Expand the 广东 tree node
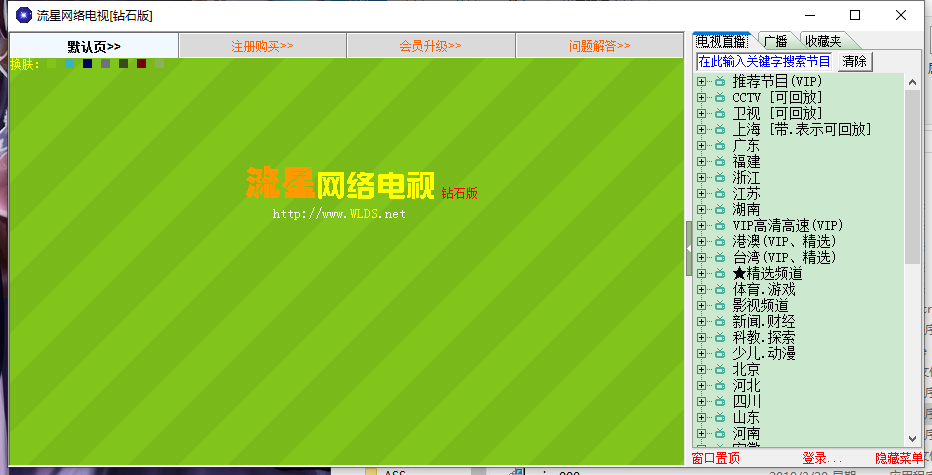The width and height of the screenshot is (932, 475). coord(701,145)
